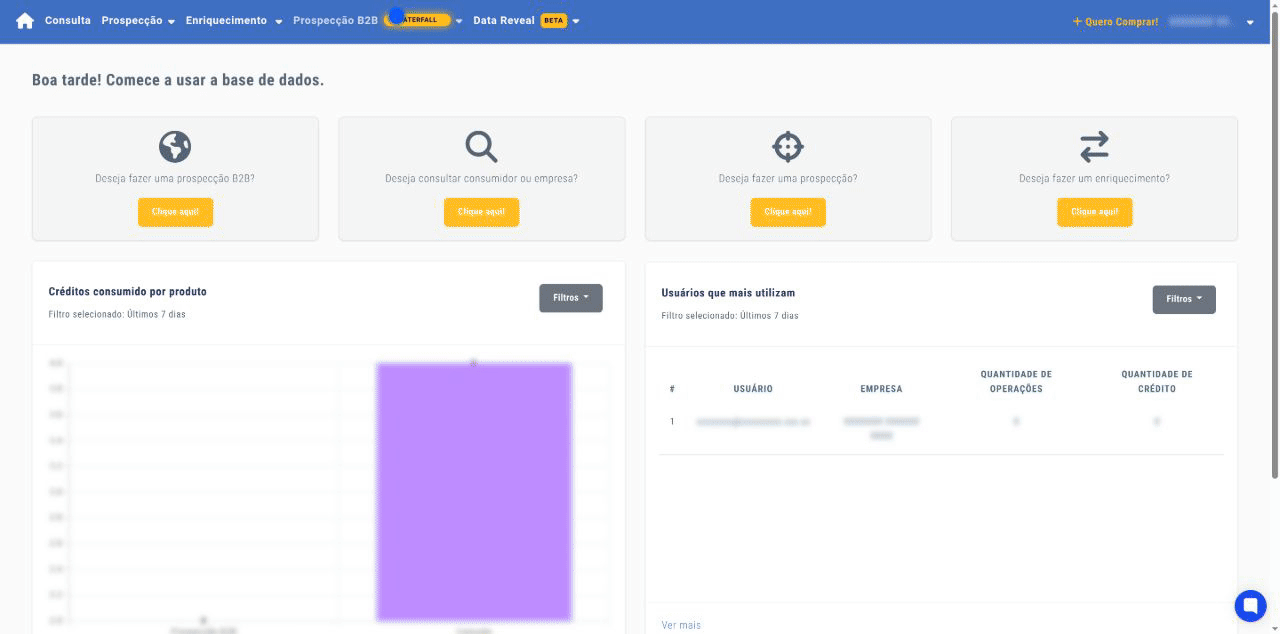Click the USUÁRIO column header
The width and height of the screenshot is (1280, 634).
click(x=753, y=389)
